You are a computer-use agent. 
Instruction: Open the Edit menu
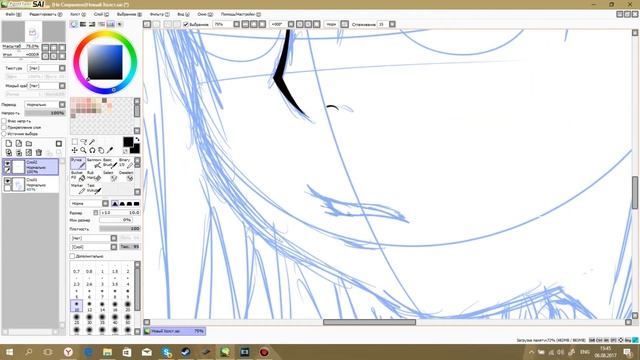tap(46, 14)
